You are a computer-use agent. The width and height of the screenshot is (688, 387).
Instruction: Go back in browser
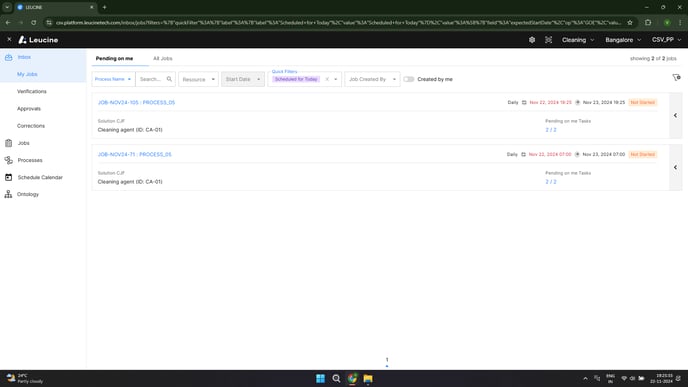click(8, 22)
